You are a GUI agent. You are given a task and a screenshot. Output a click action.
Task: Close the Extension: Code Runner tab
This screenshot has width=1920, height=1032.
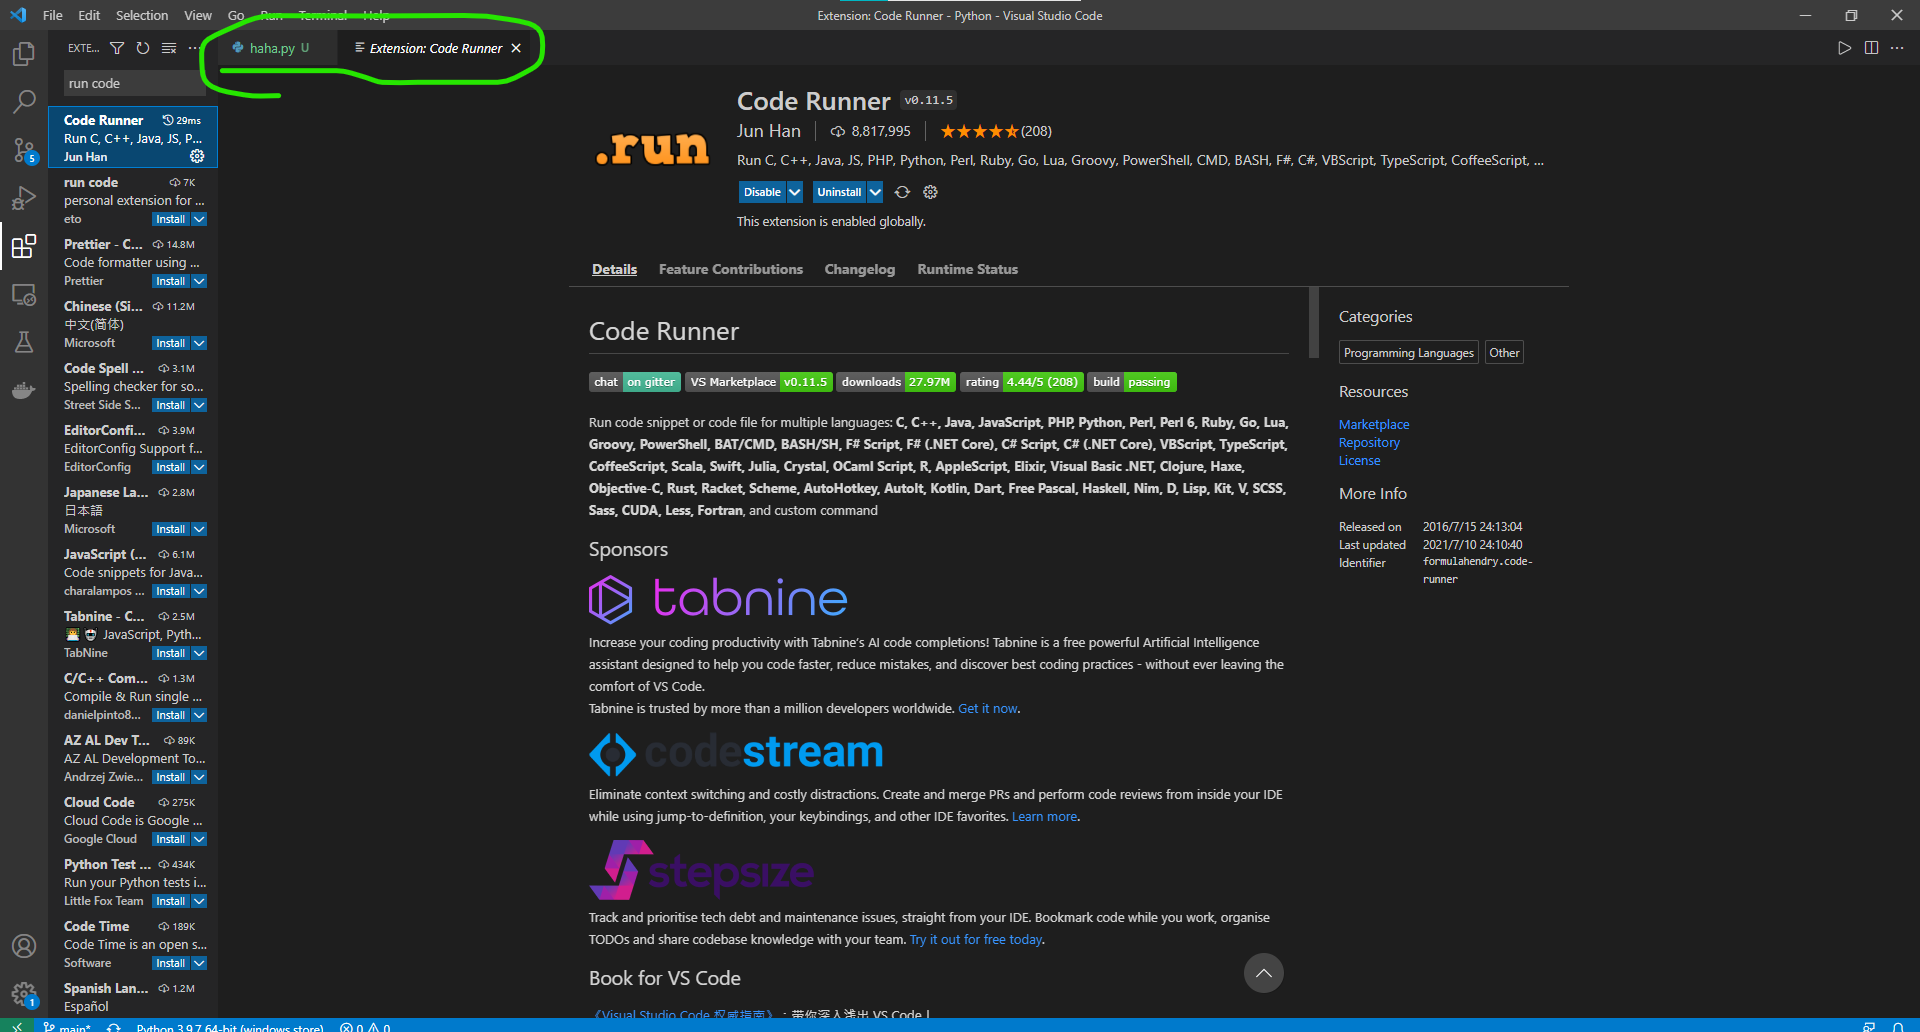(516, 48)
